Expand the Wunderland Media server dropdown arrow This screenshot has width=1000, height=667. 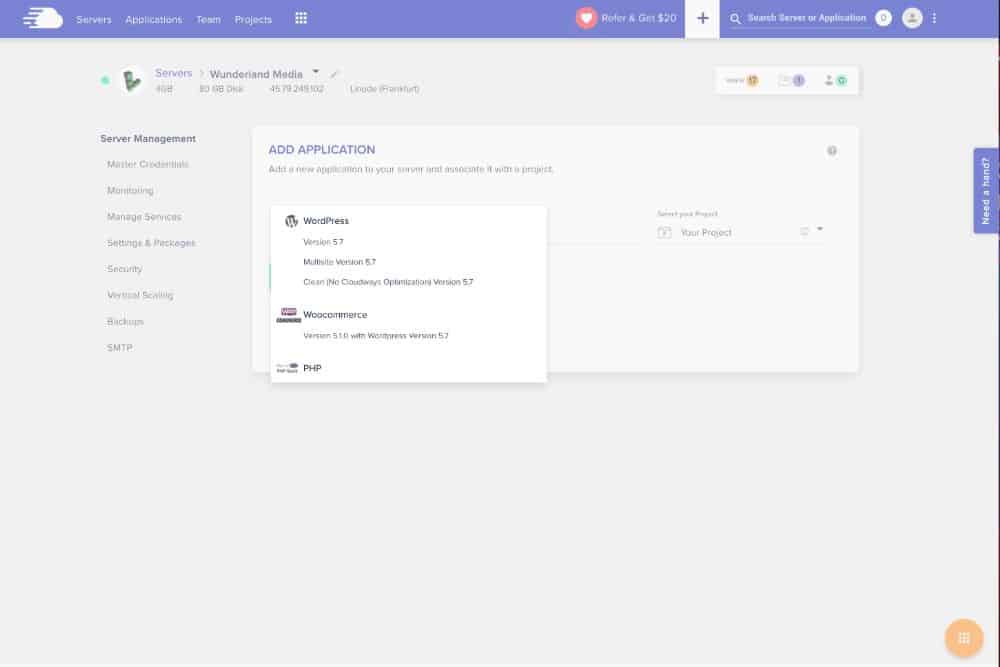coord(316,71)
